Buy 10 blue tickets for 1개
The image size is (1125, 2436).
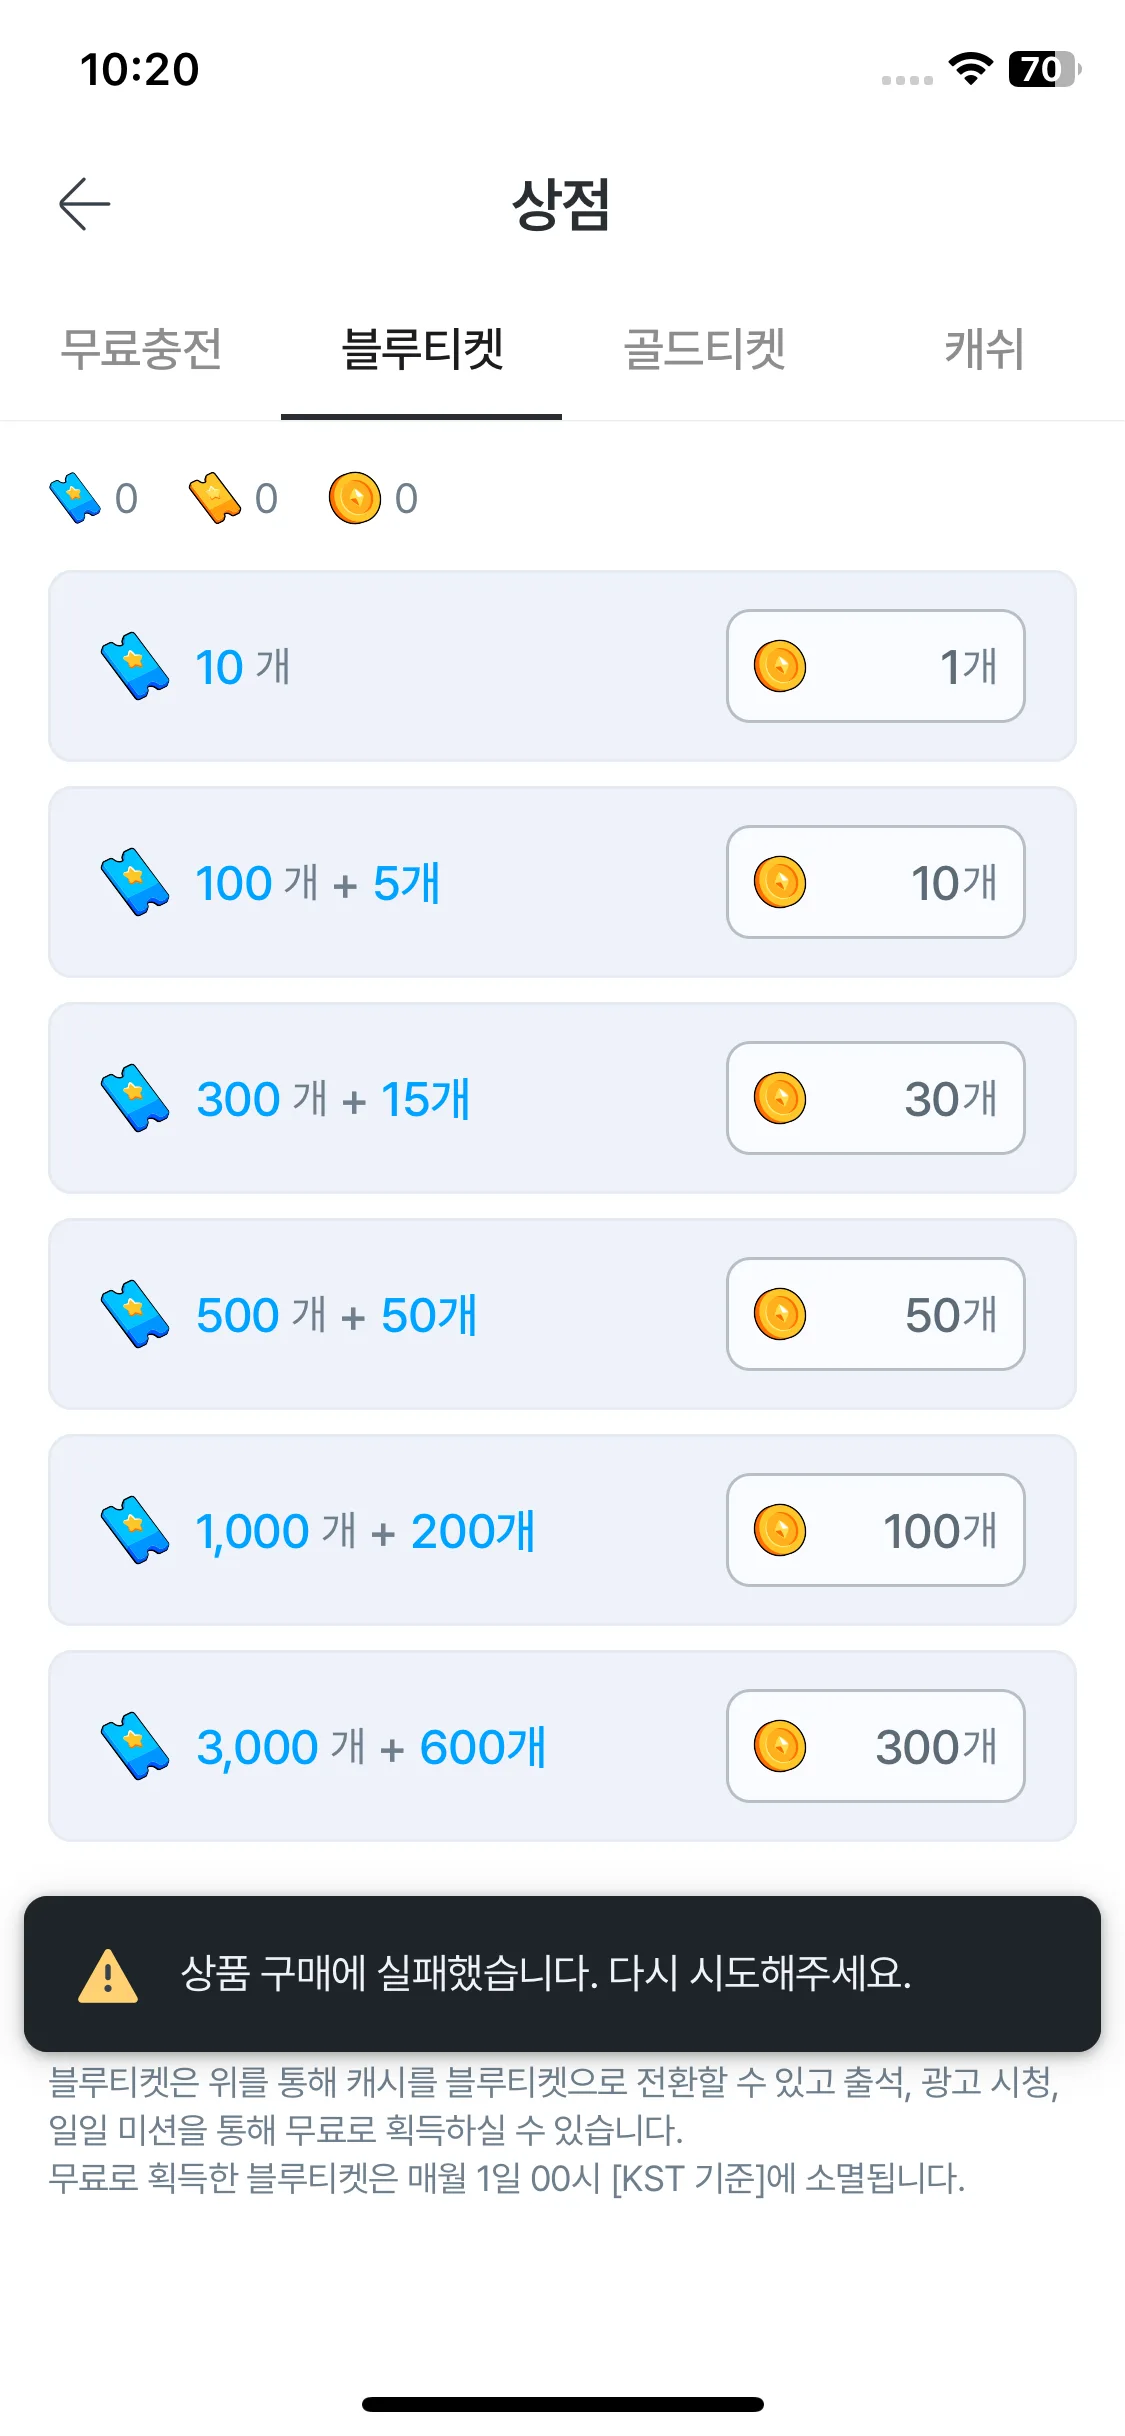[x=876, y=666]
